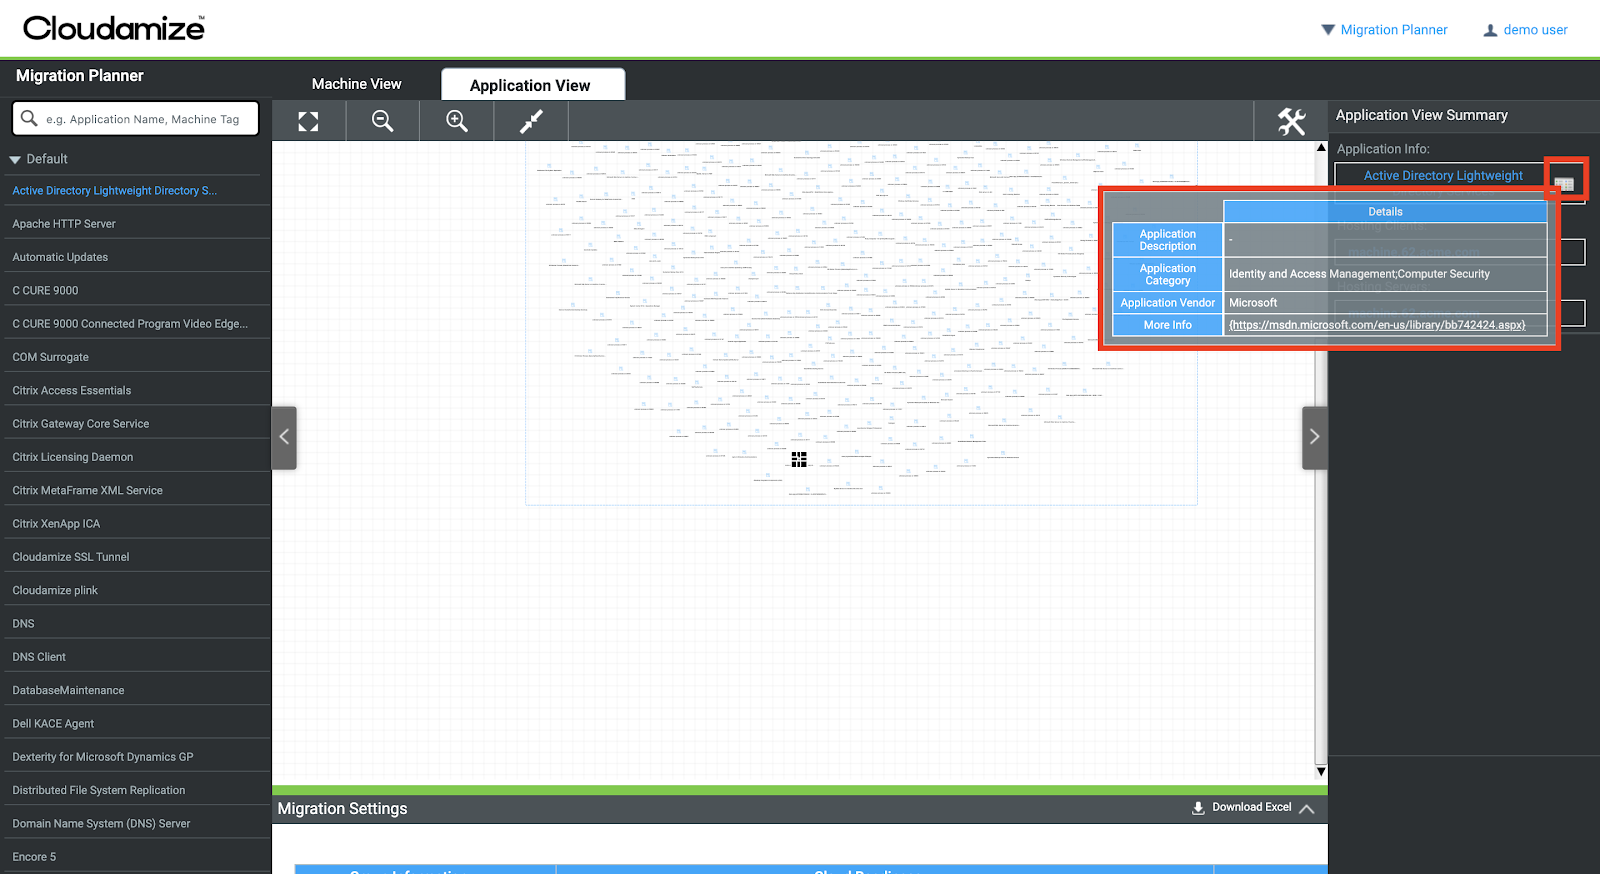The width and height of the screenshot is (1600, 874).
Task: Zoom in the application graph
Action: coord(457,121)
